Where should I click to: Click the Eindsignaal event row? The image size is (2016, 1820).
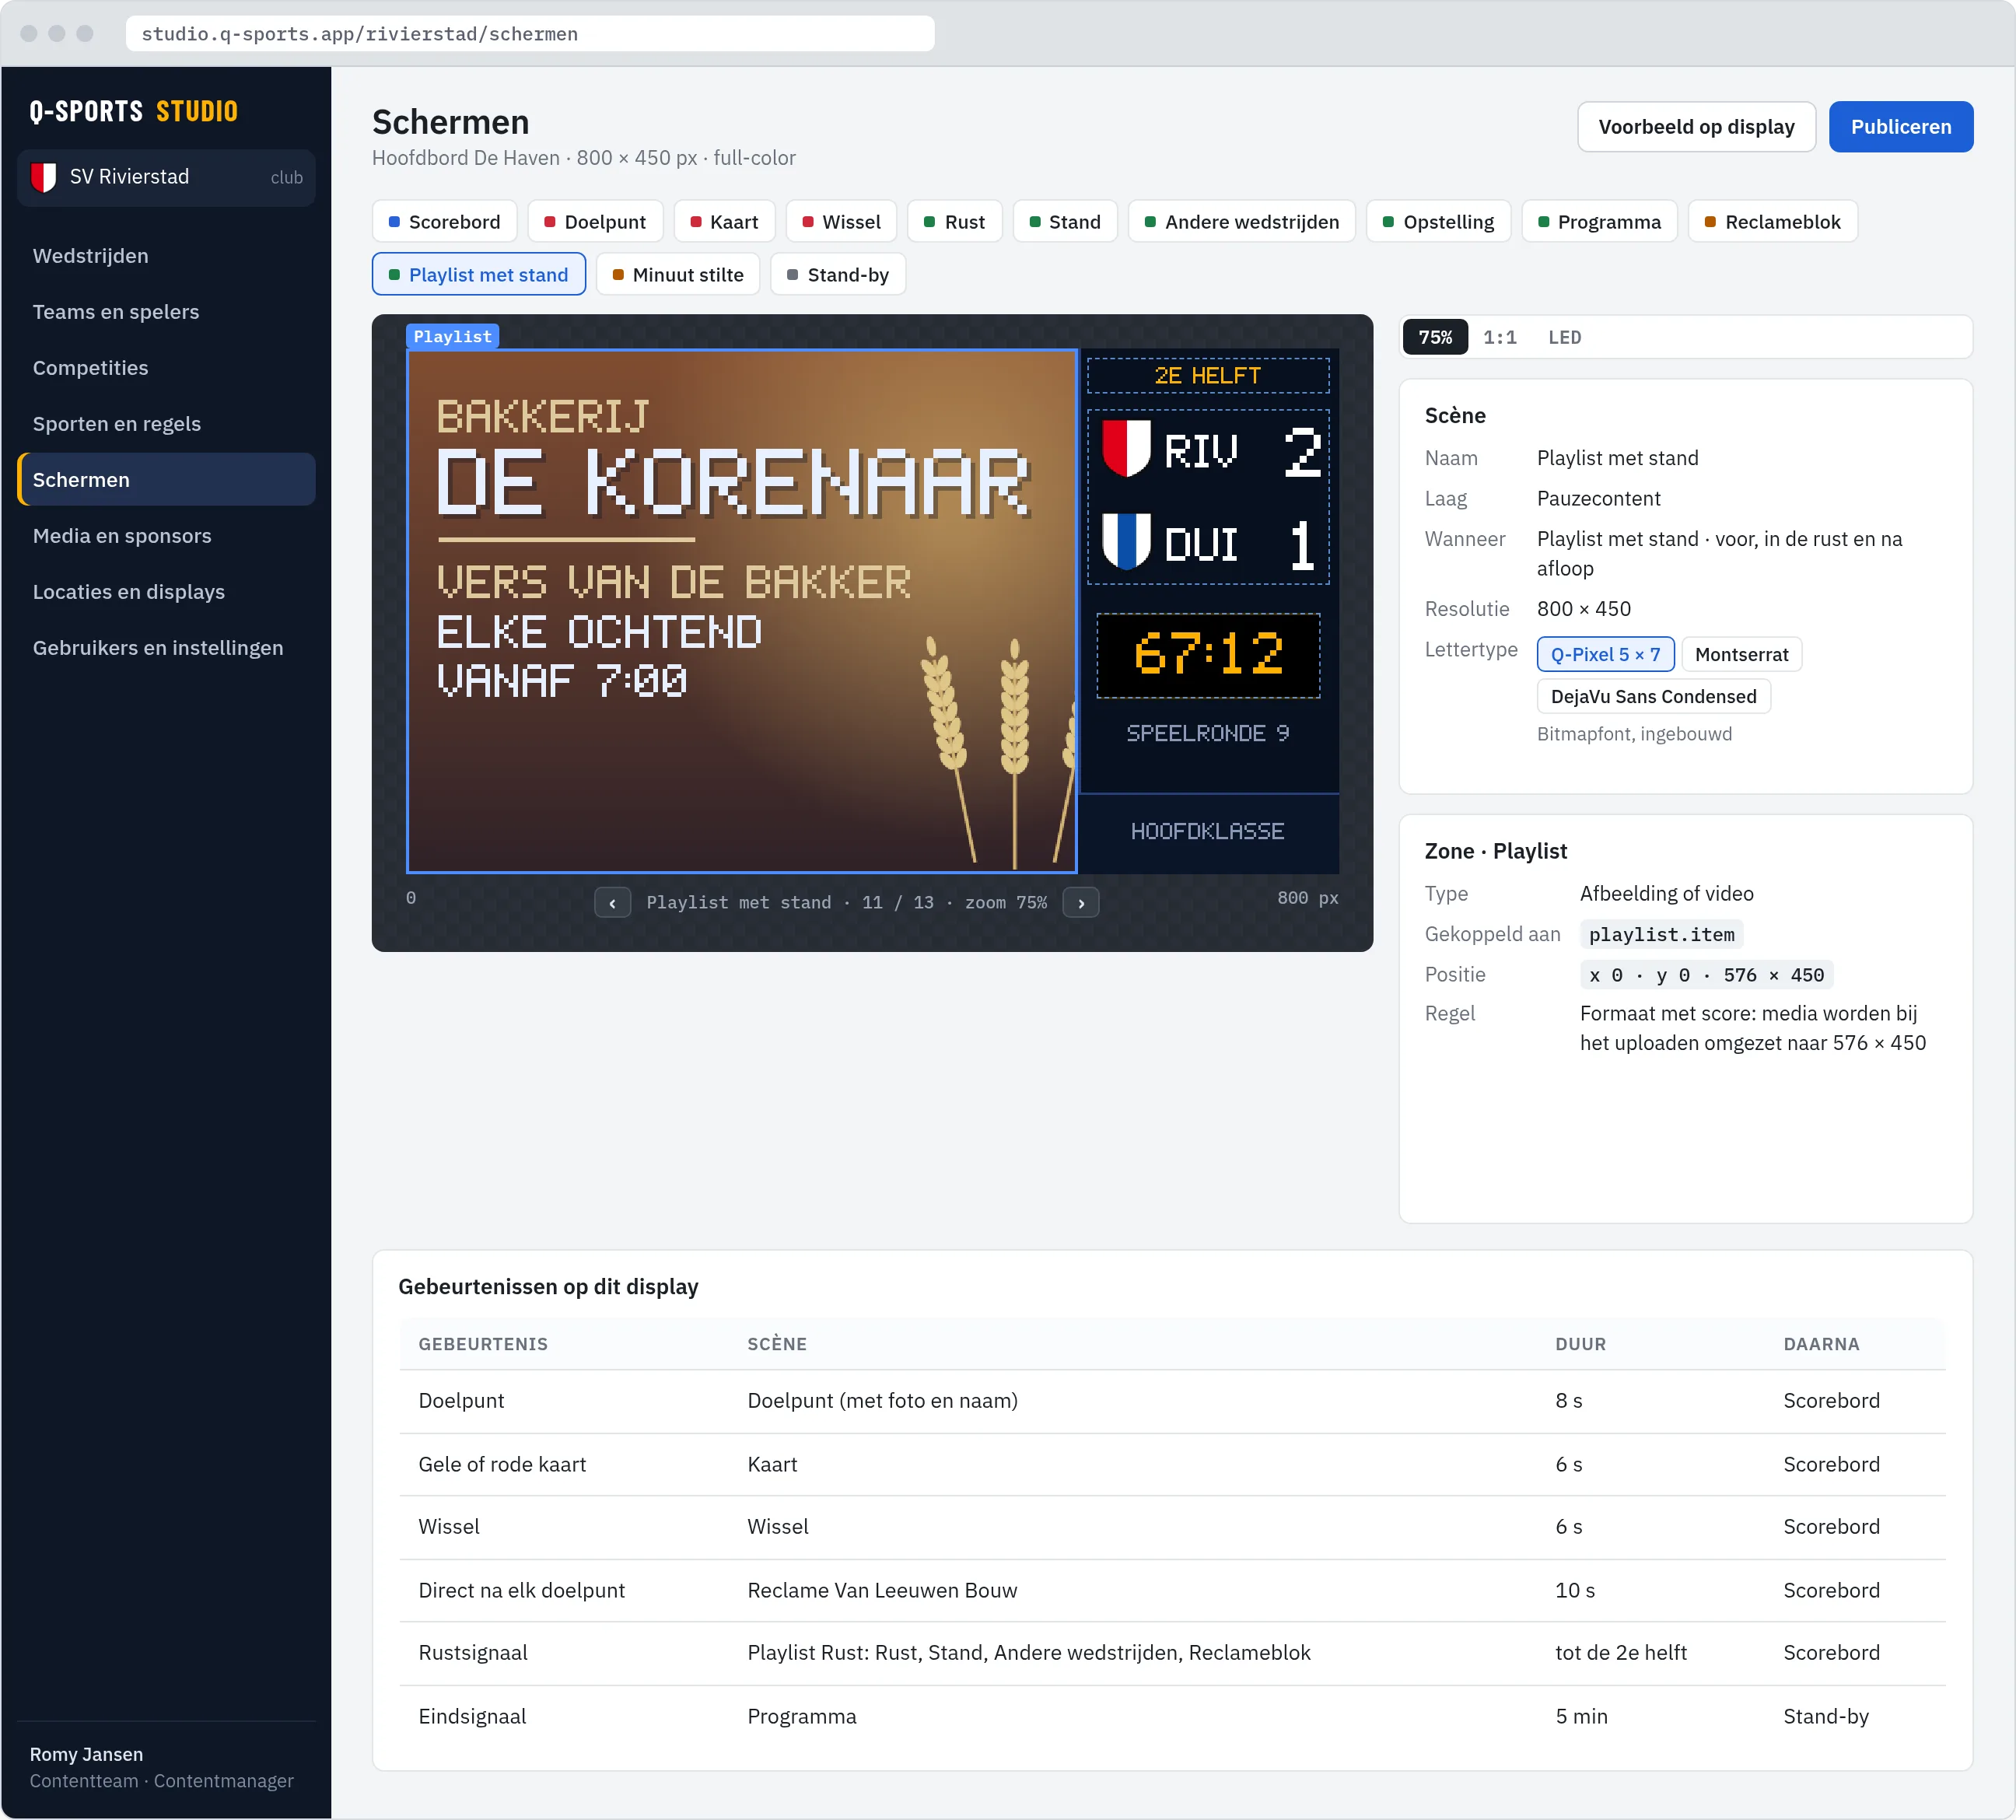1172,1717
